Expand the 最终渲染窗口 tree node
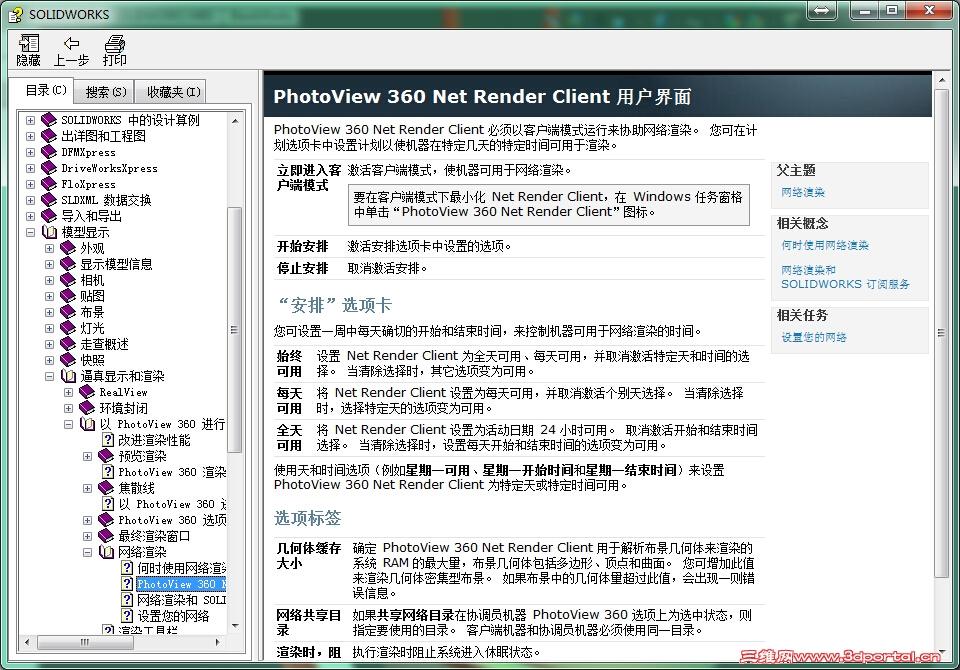Screen dimensions: 960x670 pos(88,536)
